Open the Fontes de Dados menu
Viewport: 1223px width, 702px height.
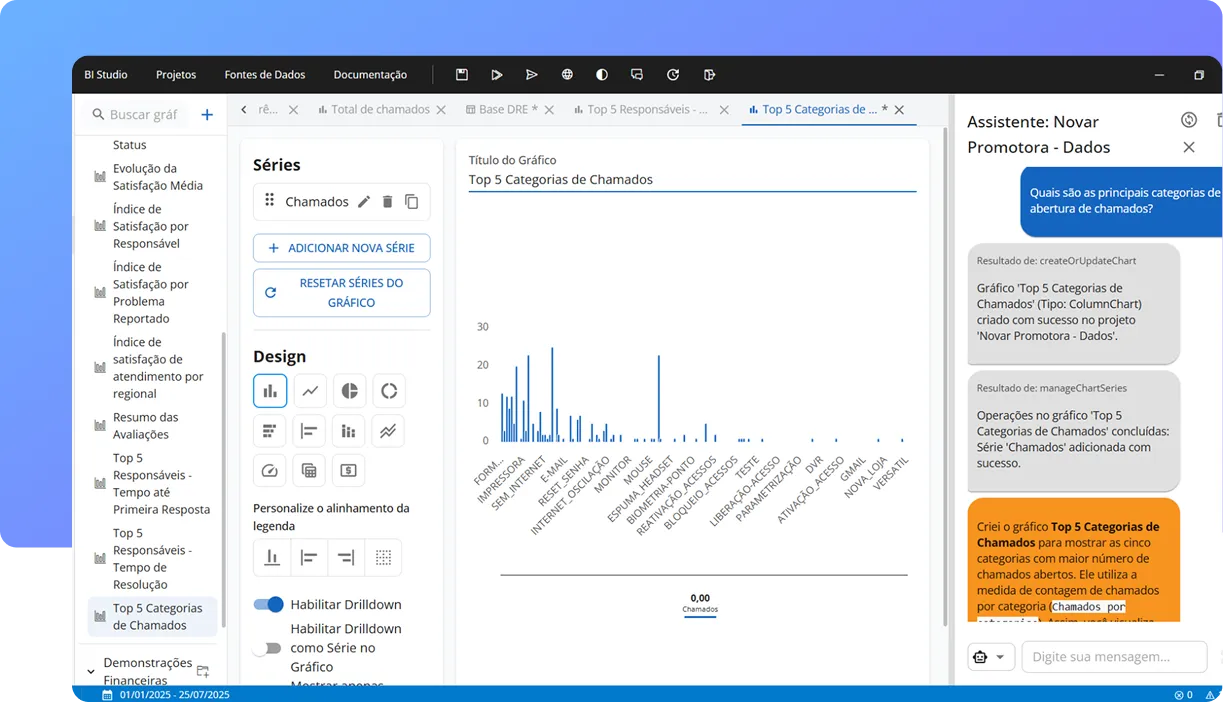[264, 74]
